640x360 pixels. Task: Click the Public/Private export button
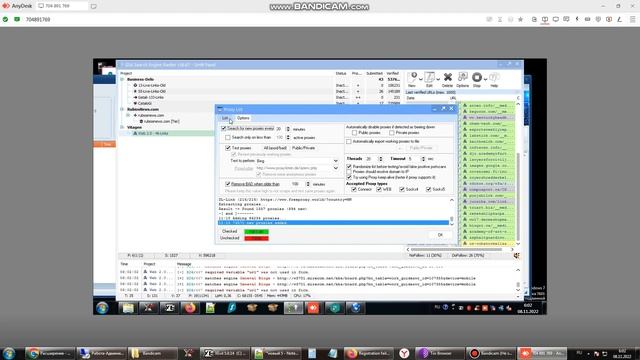pos(421,148)
